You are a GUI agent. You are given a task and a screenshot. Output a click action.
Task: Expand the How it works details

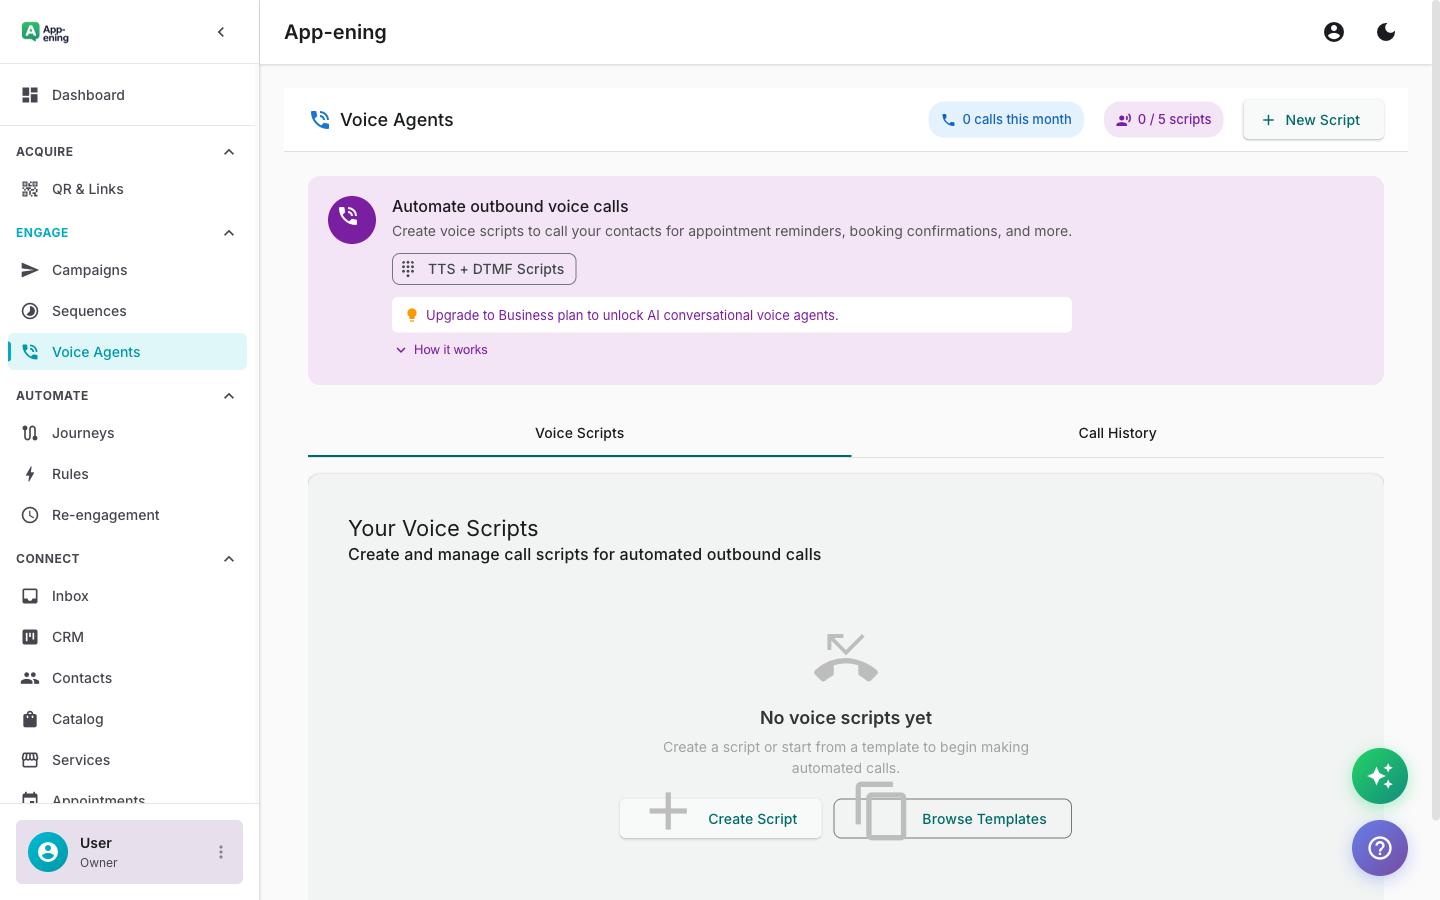tap(442, 350)
